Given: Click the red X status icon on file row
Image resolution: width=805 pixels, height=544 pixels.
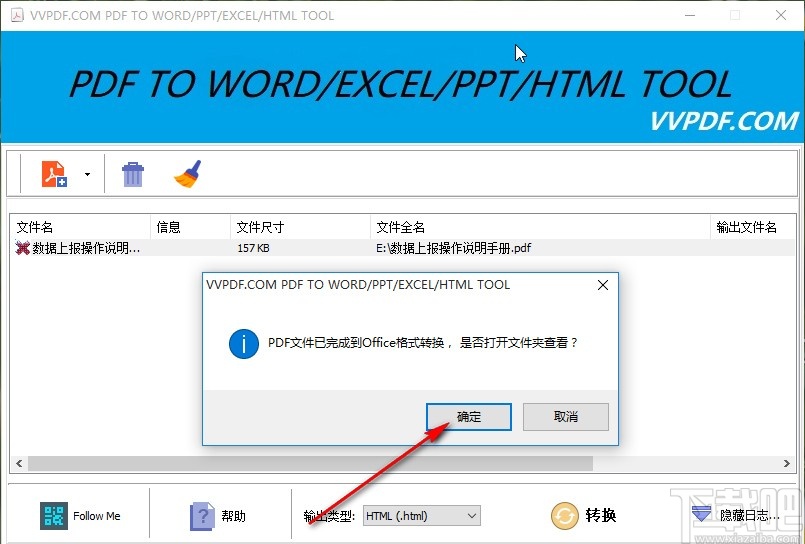Looking at the screenshot, I should (23, 248).
